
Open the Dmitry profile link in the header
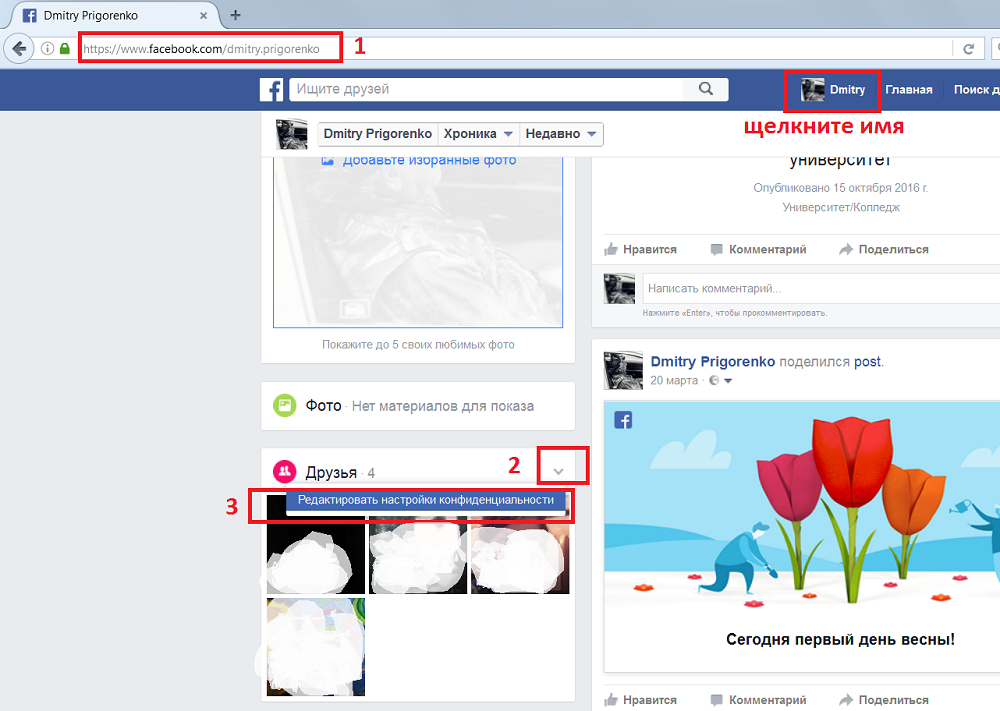833,90
